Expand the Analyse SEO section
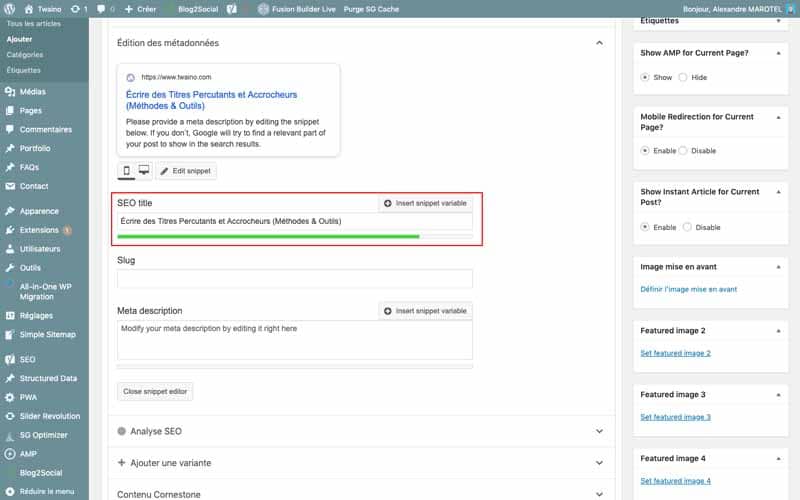The image size is (800, 500). pos(599,431)
